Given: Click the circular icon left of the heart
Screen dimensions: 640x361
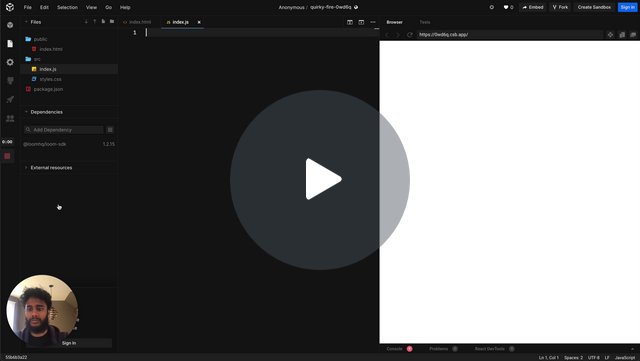Looking at the screenshot, I should (491, 7).
